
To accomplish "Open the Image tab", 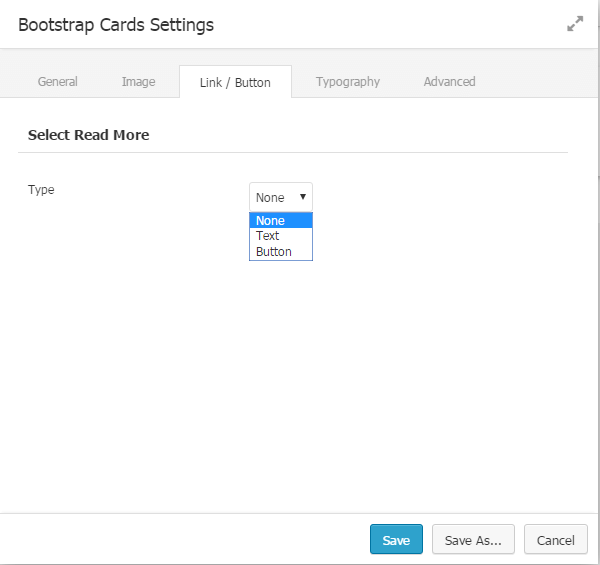I will tap(138, 82).
